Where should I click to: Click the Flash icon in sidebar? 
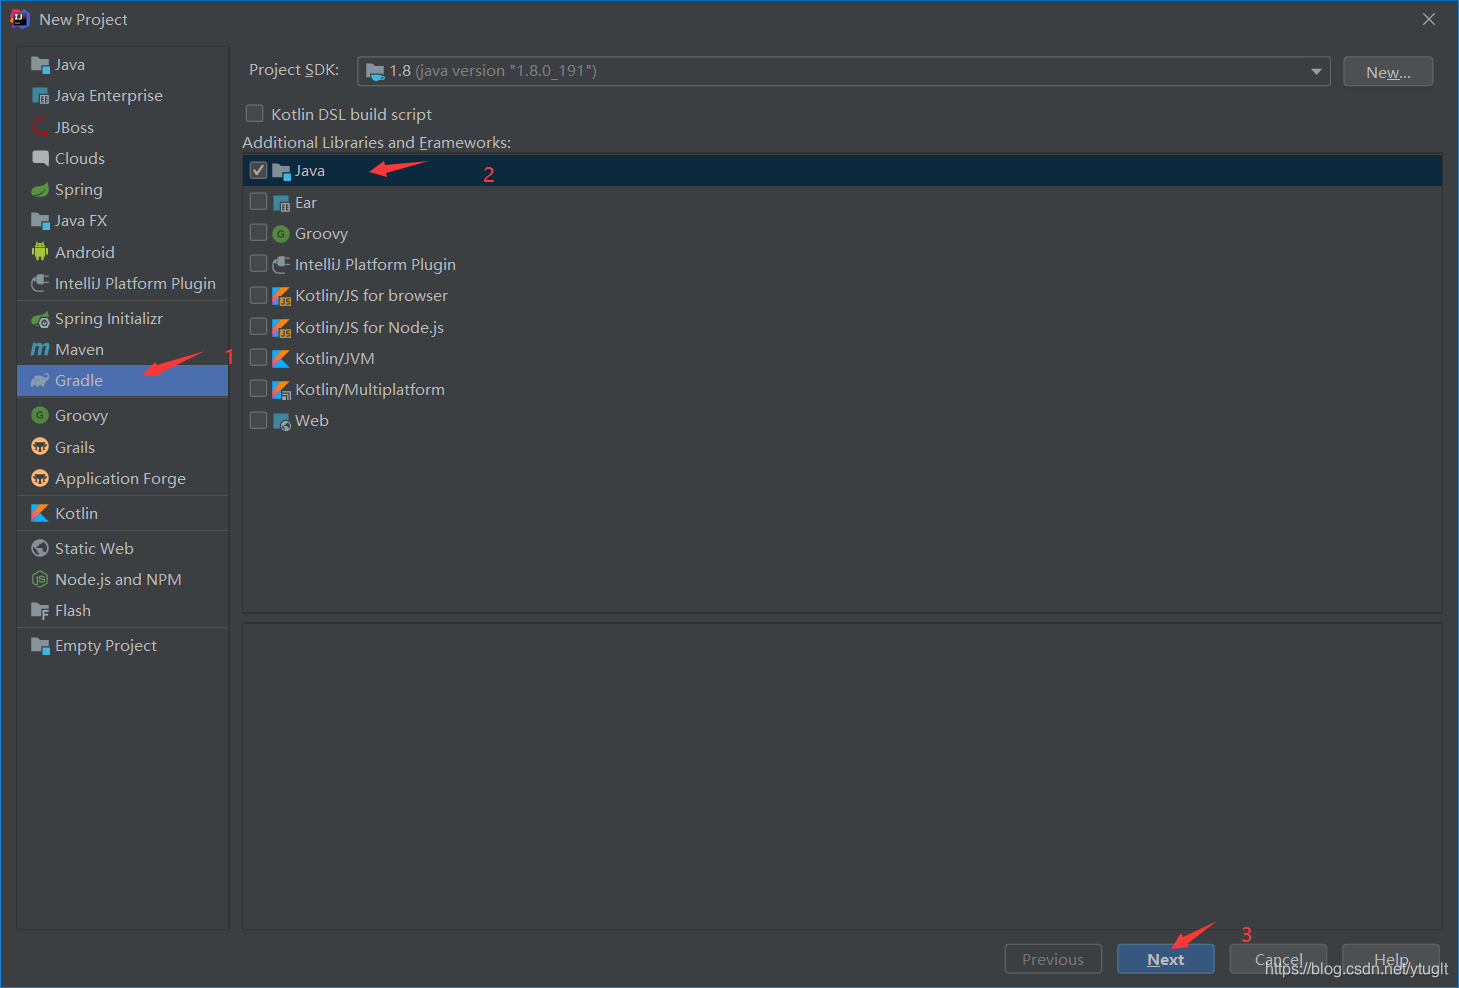(40, 611)
